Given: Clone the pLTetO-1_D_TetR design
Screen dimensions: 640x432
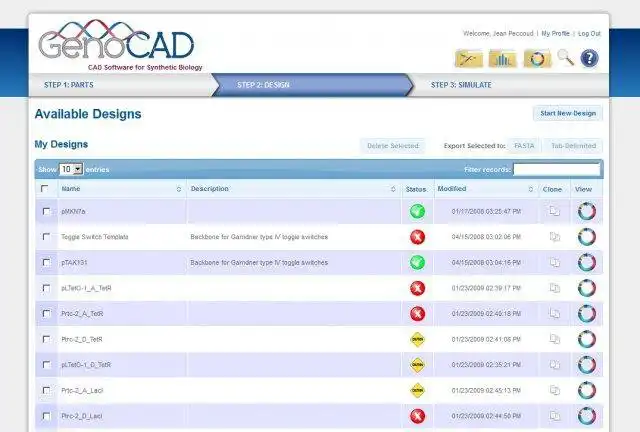Looking at the screenshot, I should tap(554, 365).
